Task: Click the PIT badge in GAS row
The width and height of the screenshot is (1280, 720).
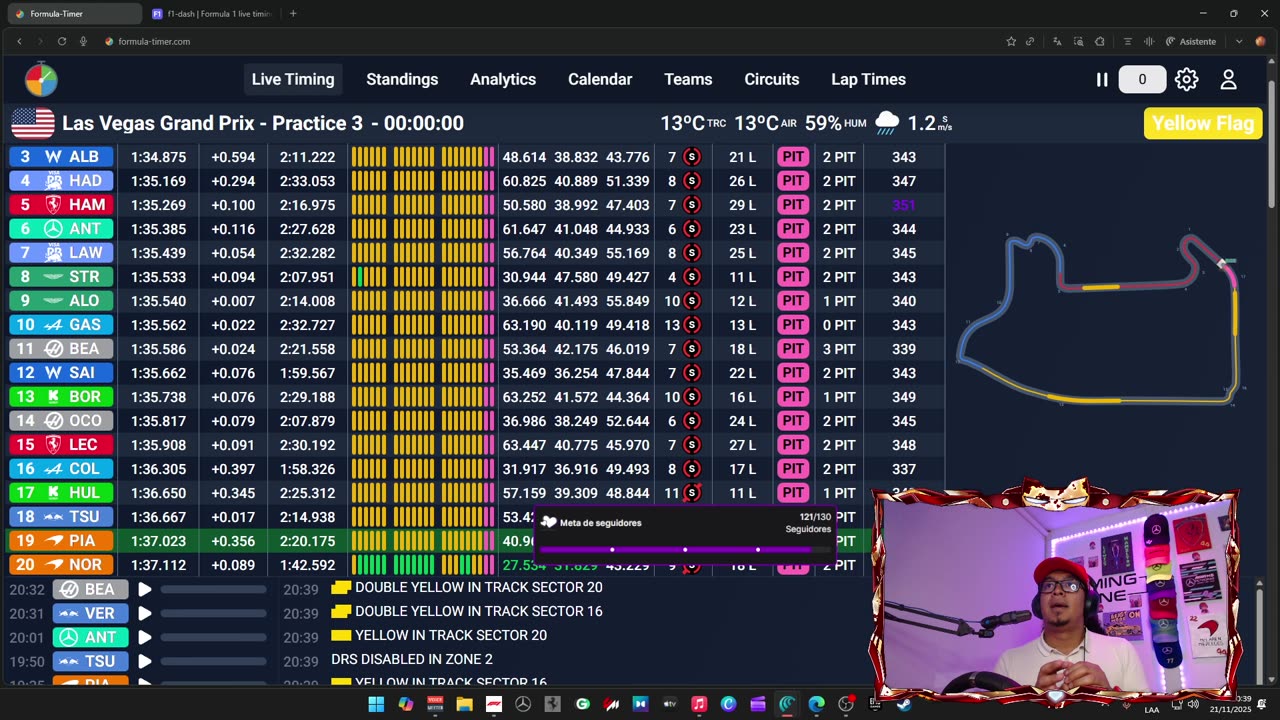Action: [x=793, y=325]
